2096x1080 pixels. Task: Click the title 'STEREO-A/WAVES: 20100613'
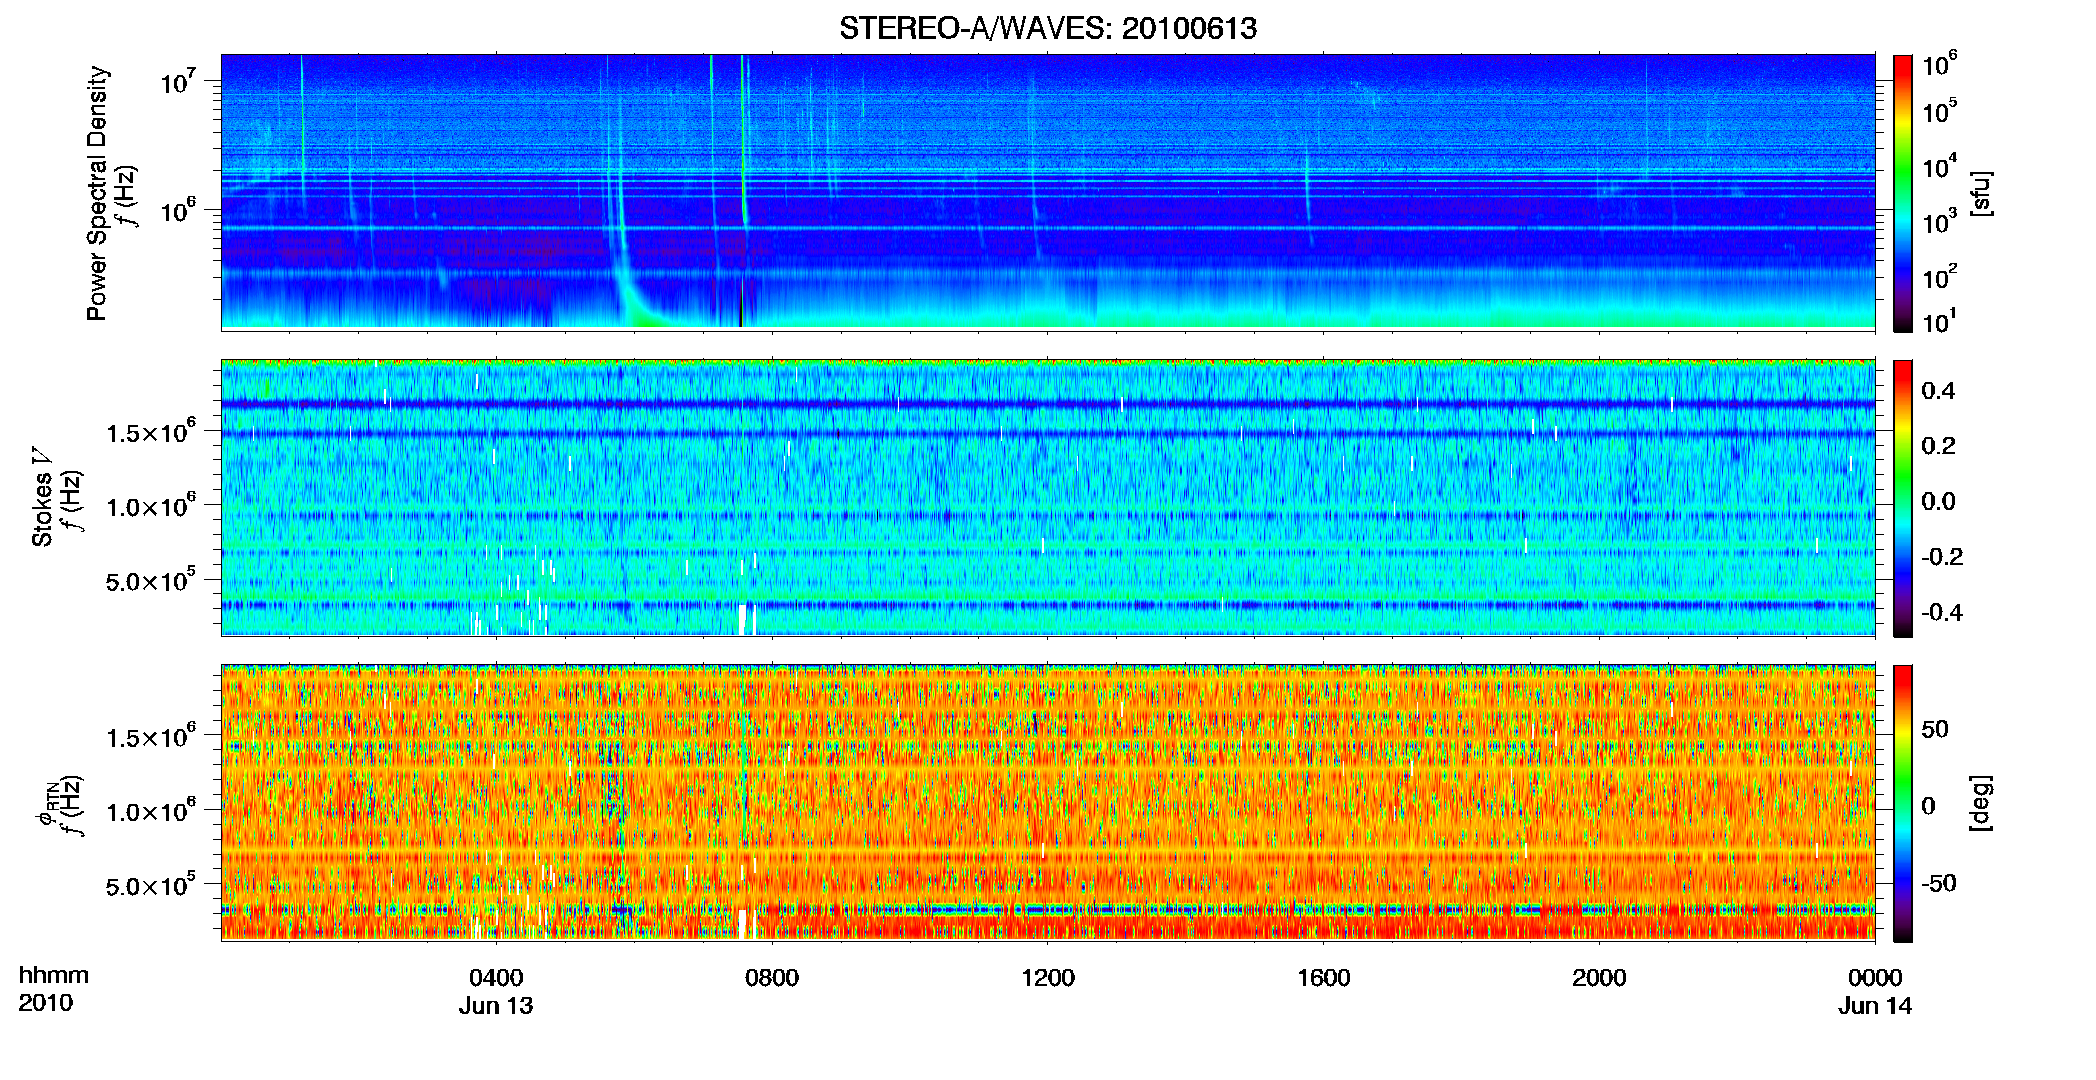click(1048, 28)
